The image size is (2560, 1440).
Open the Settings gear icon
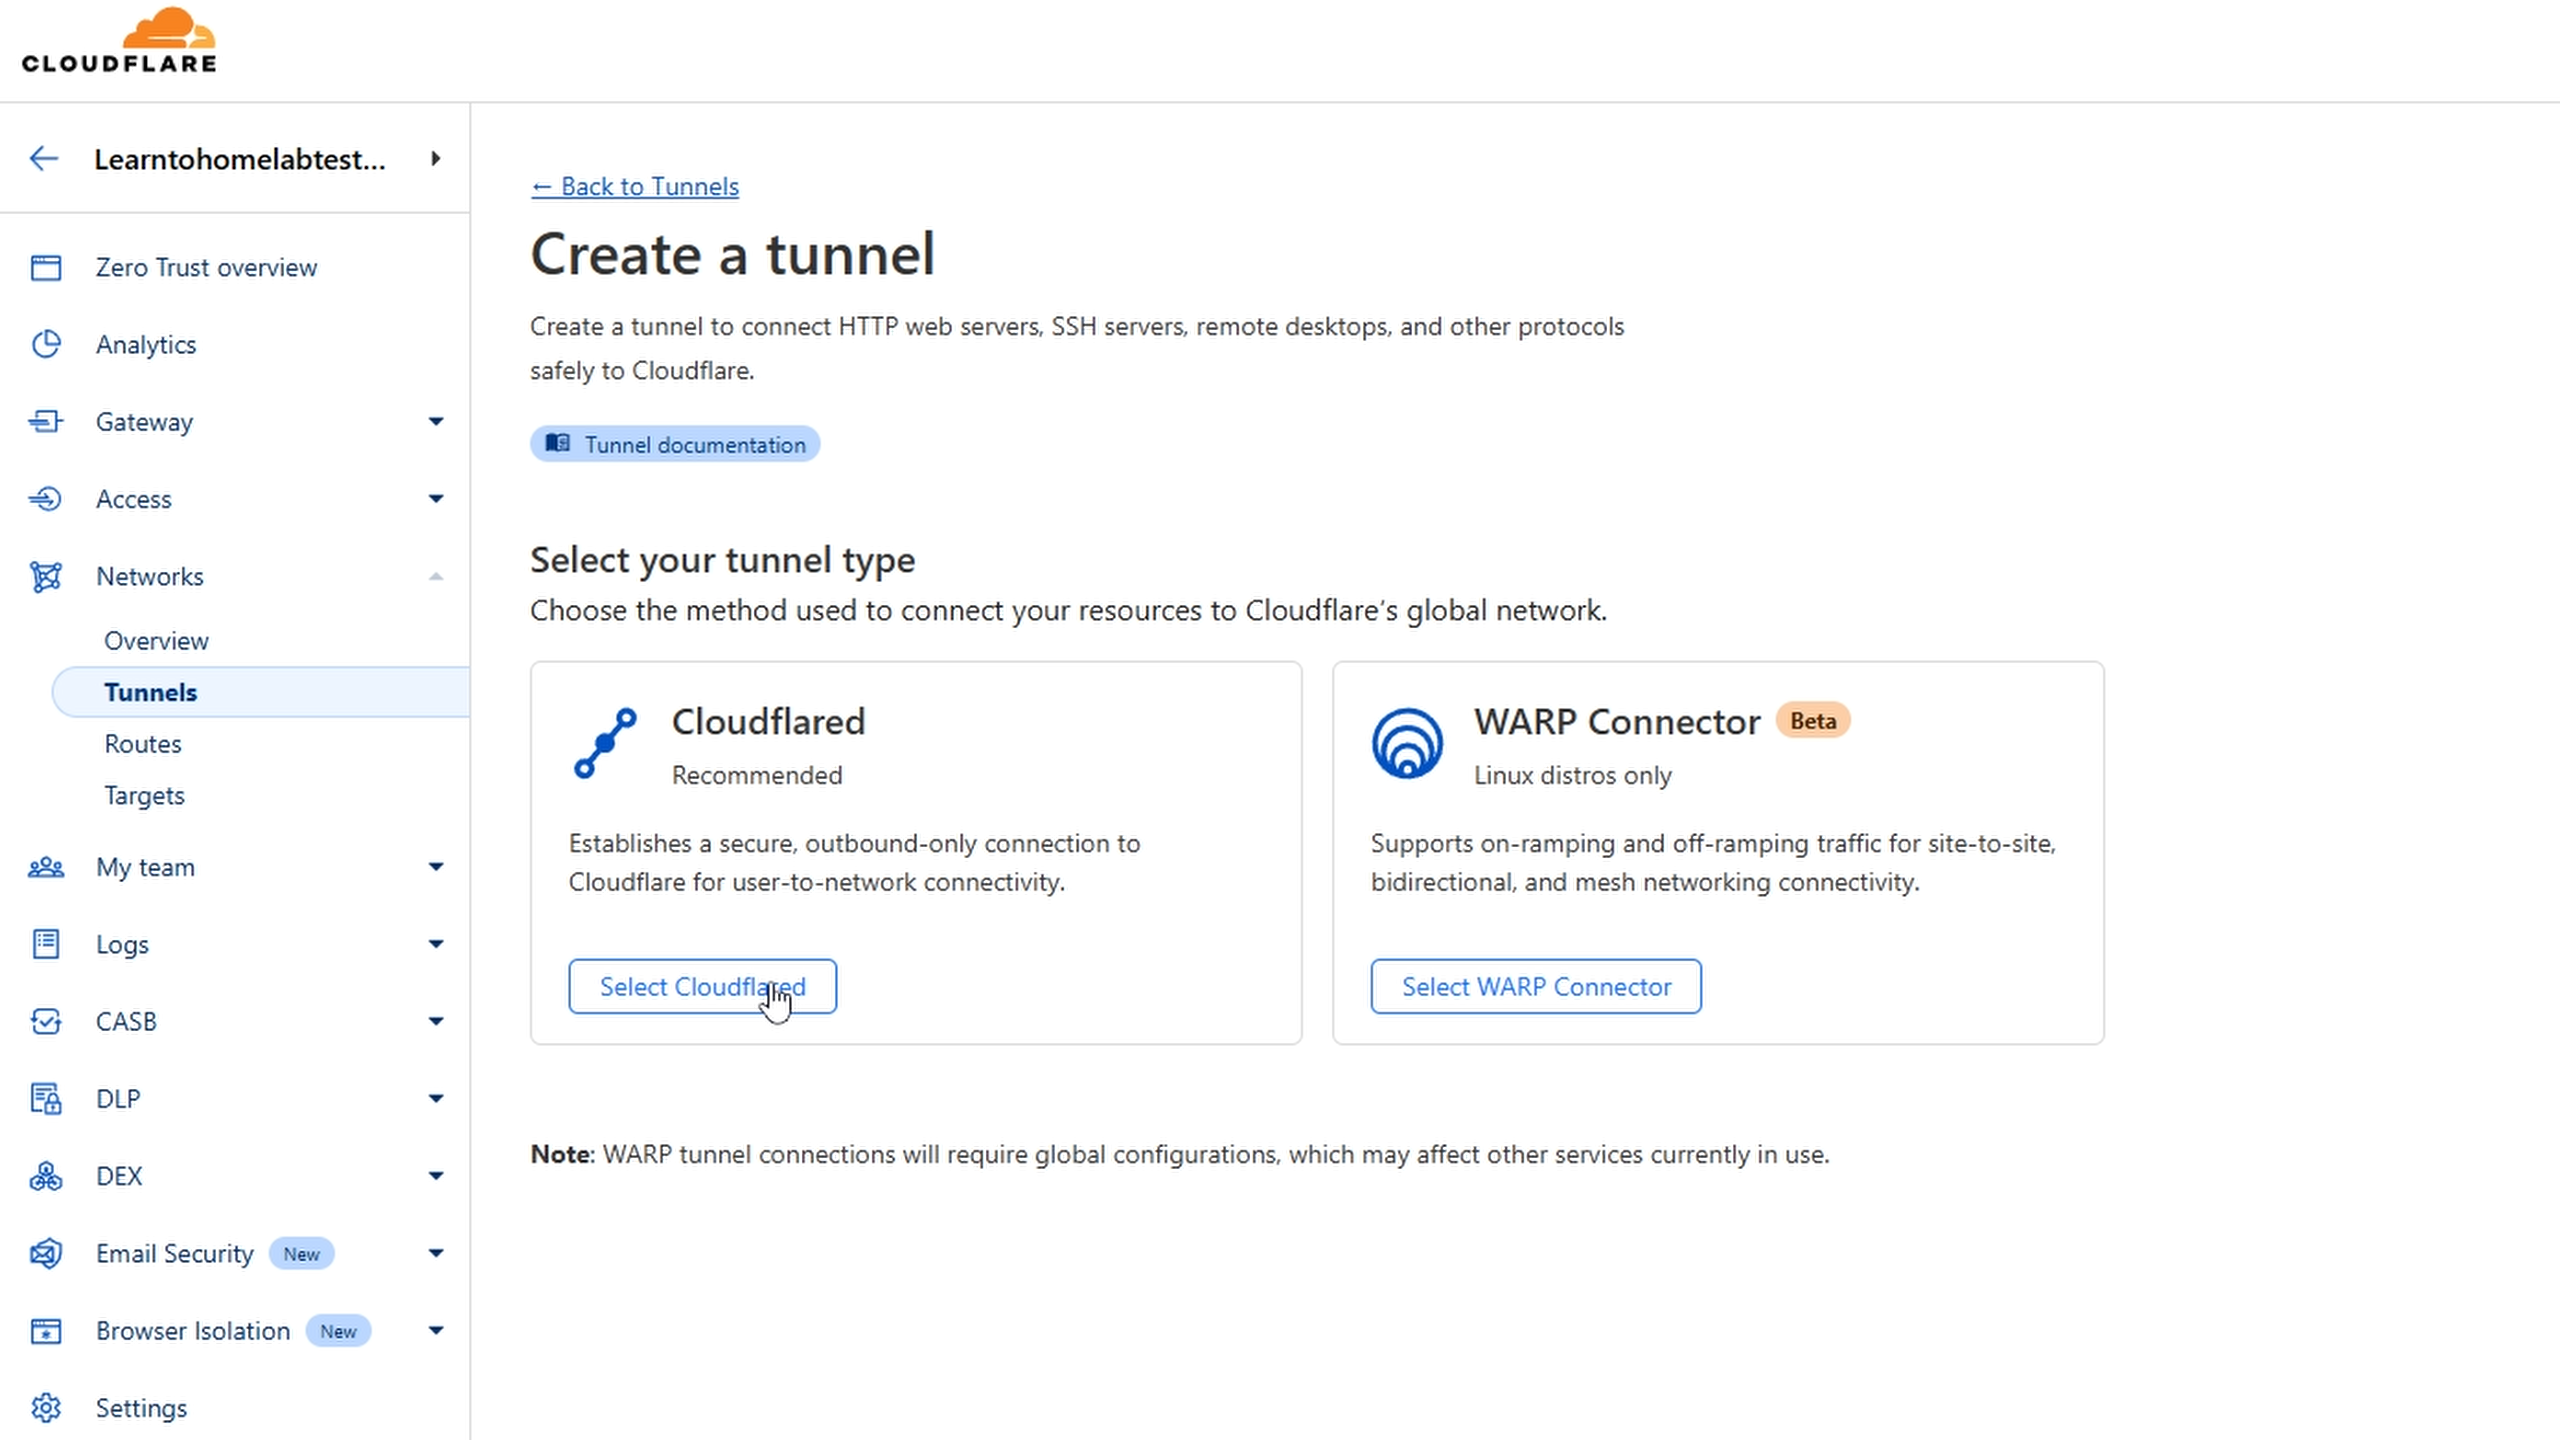46,1407
